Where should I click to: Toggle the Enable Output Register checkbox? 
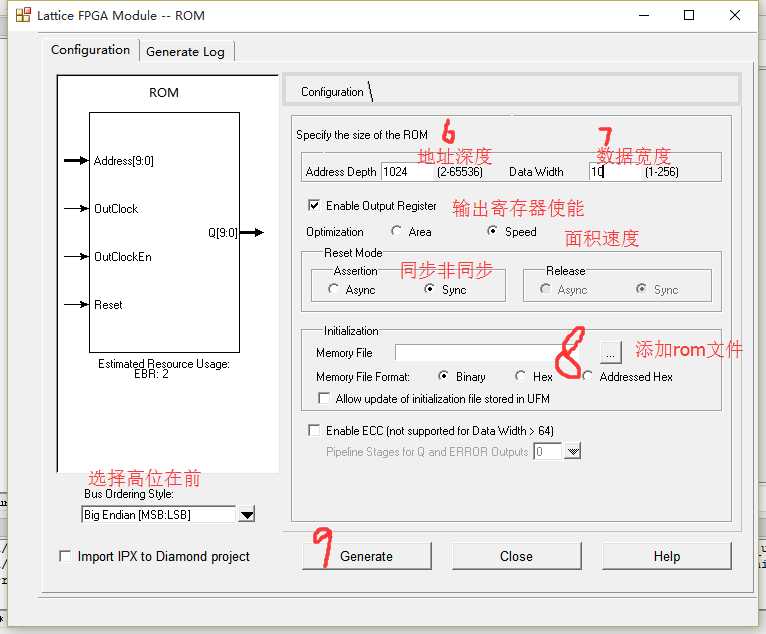point(314,206)
